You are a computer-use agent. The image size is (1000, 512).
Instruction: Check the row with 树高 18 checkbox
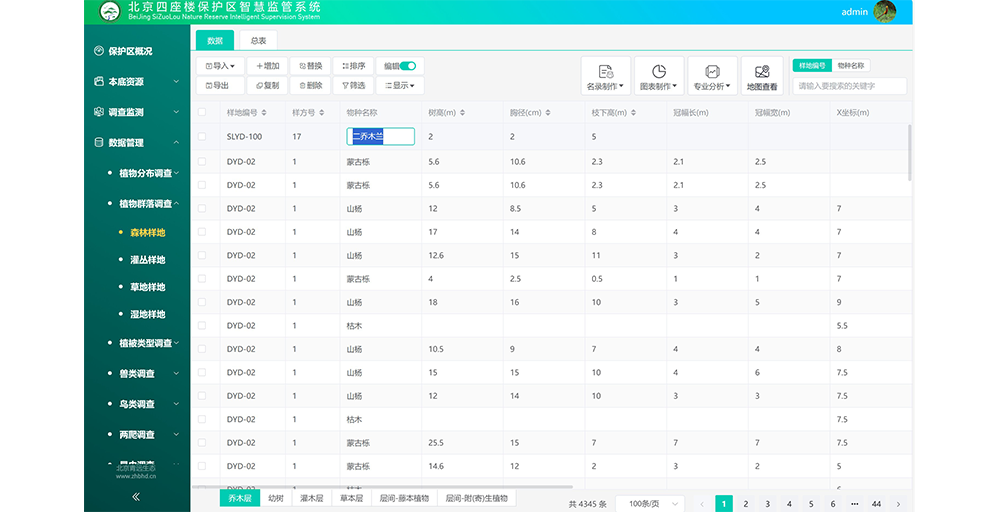202,302
